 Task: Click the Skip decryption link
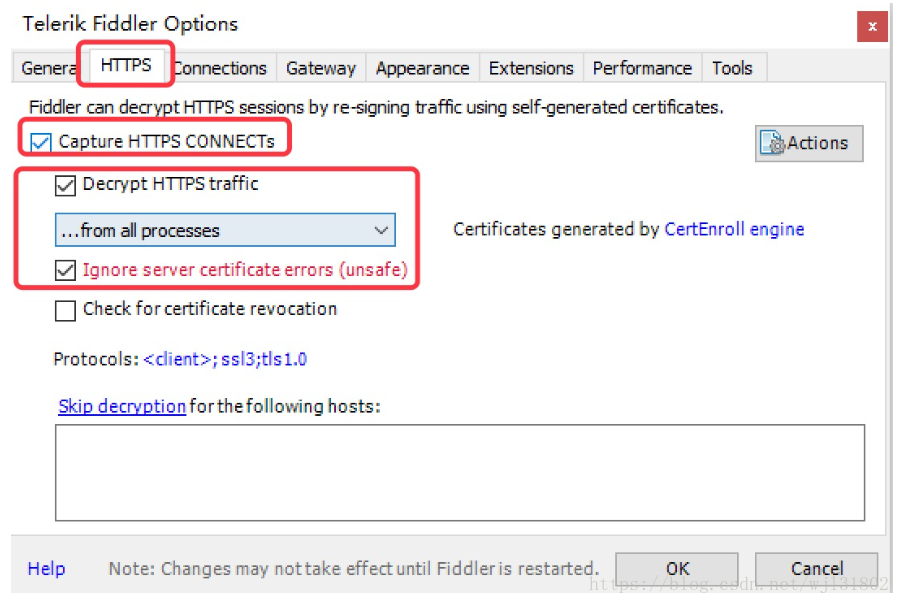[x=122, y=406]
